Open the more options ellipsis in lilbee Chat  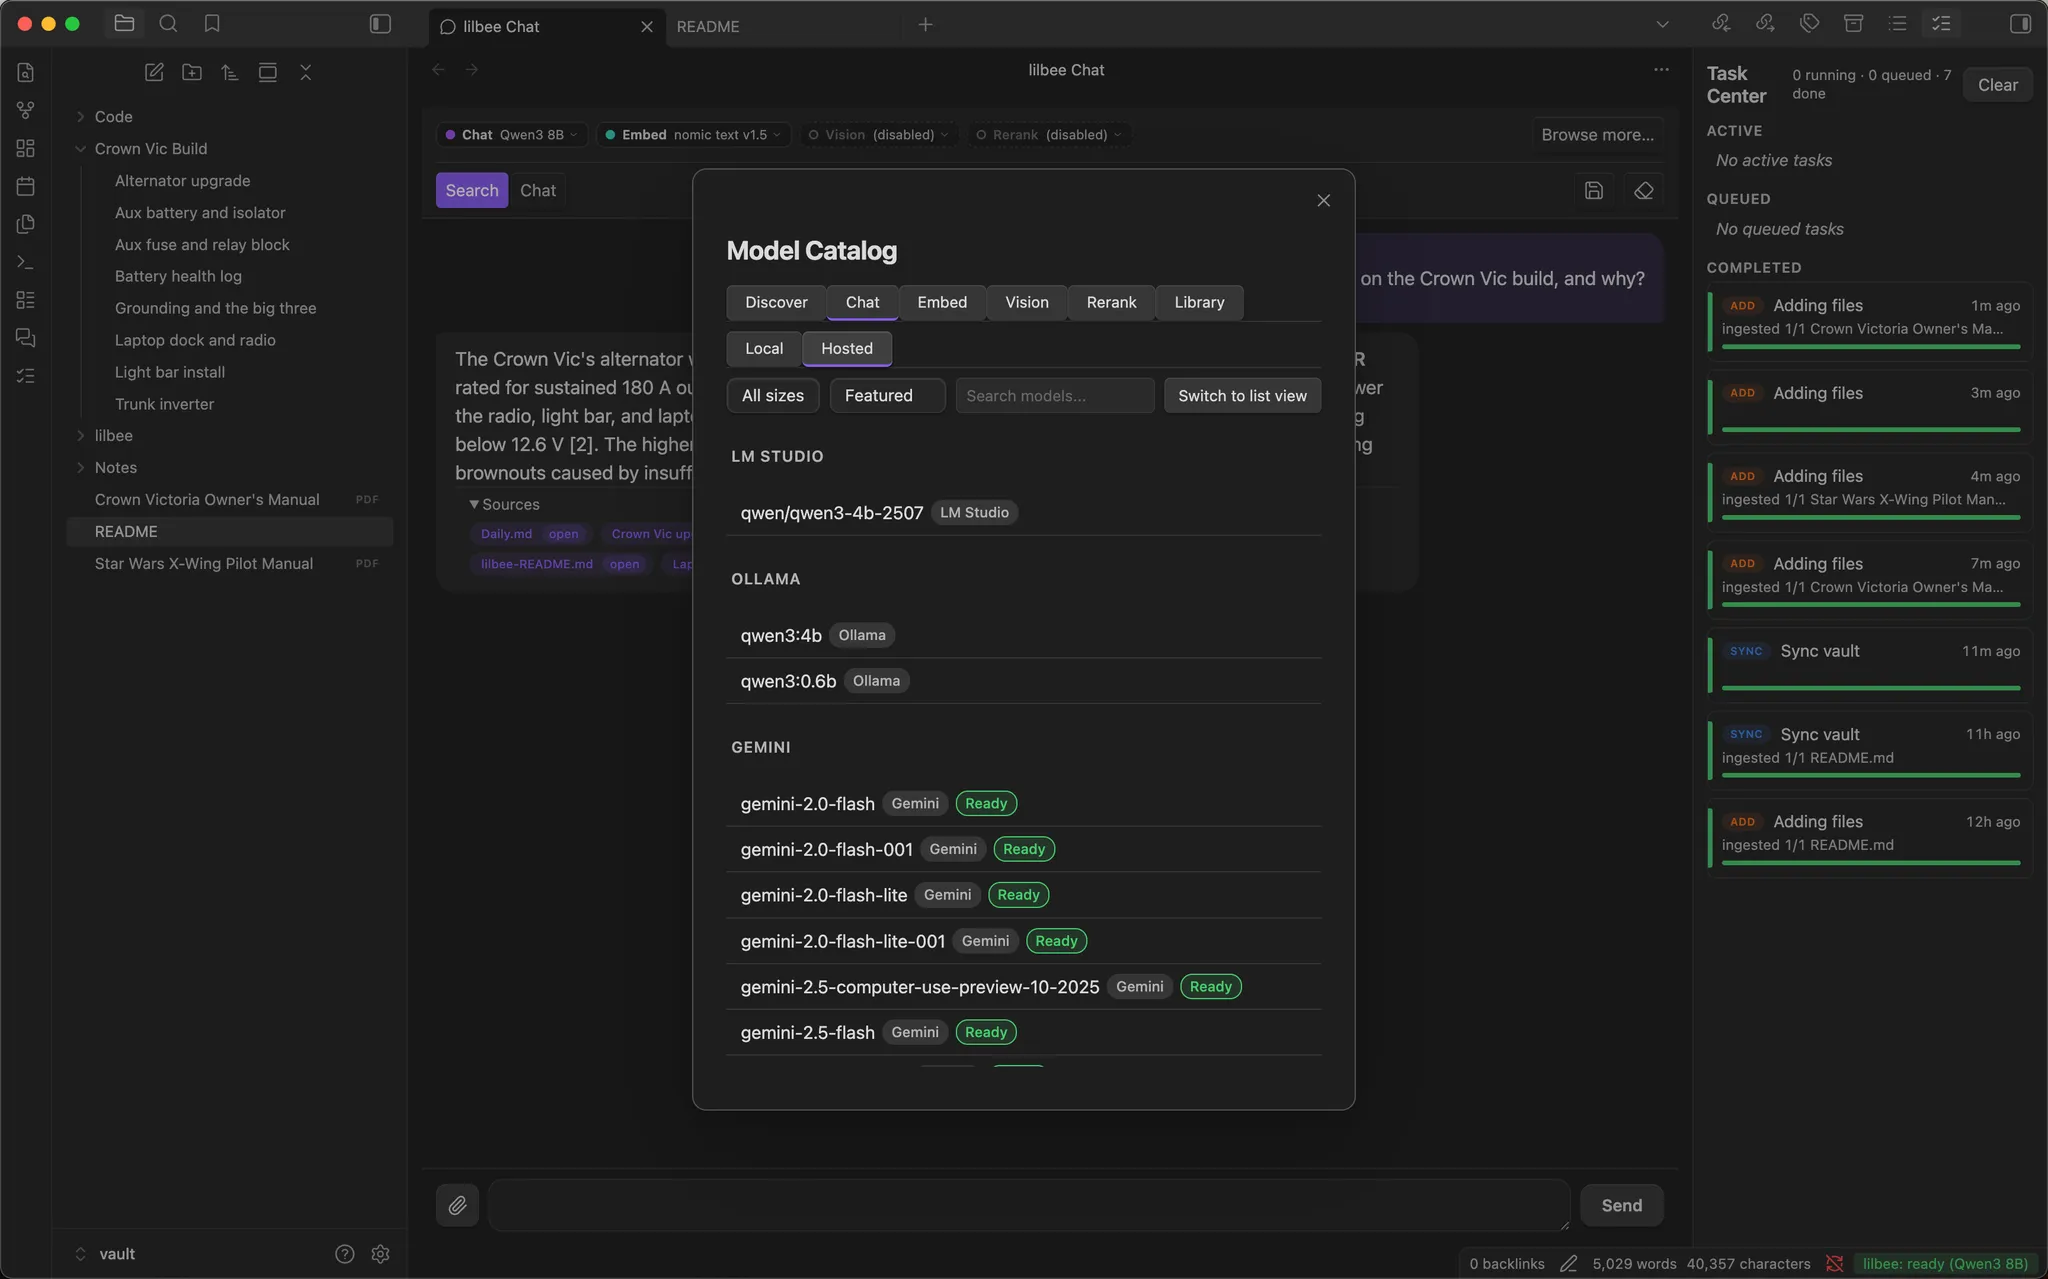click(1661, 70)
